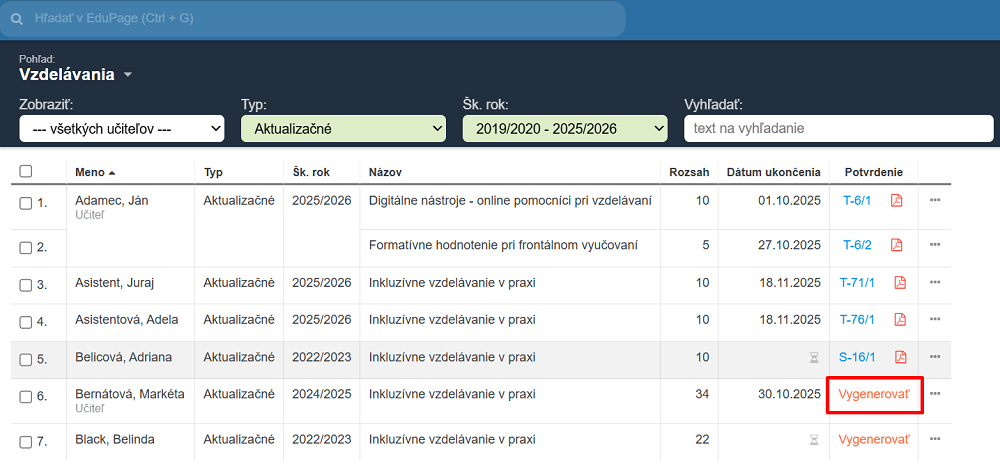Viewport: 1000px width, 461px height.
Task: Open PDF icon for certificate T-6/1
Action: tap(897, 200)
